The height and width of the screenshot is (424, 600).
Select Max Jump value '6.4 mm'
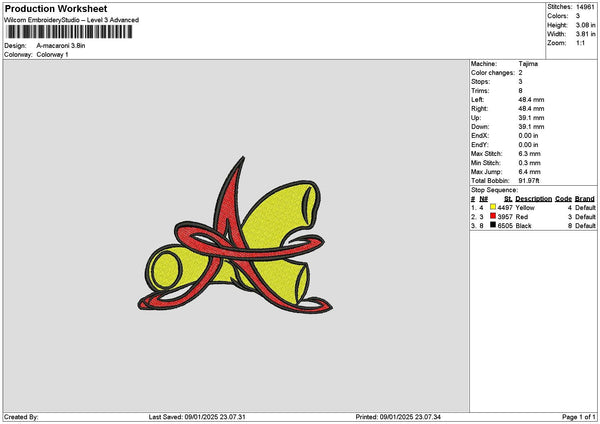(530, 172)
